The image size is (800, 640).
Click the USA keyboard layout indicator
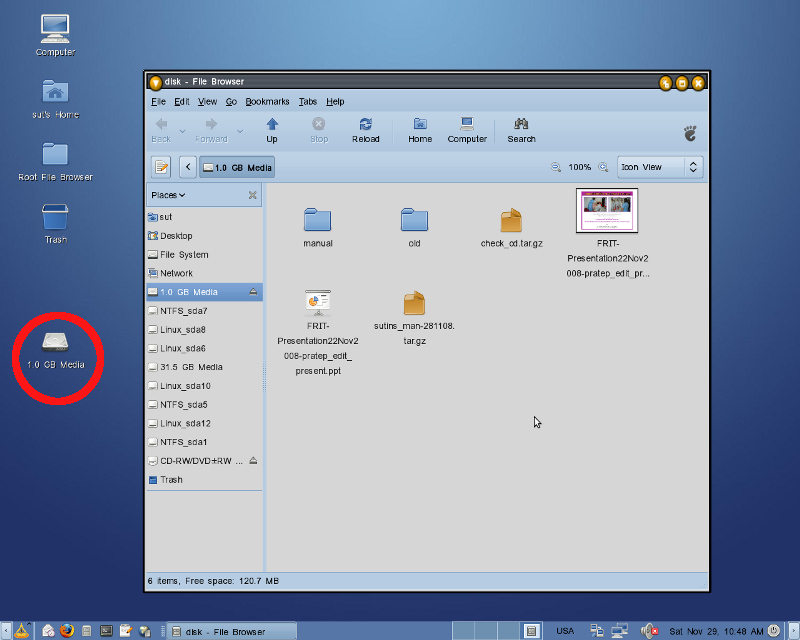coord(565,631)
